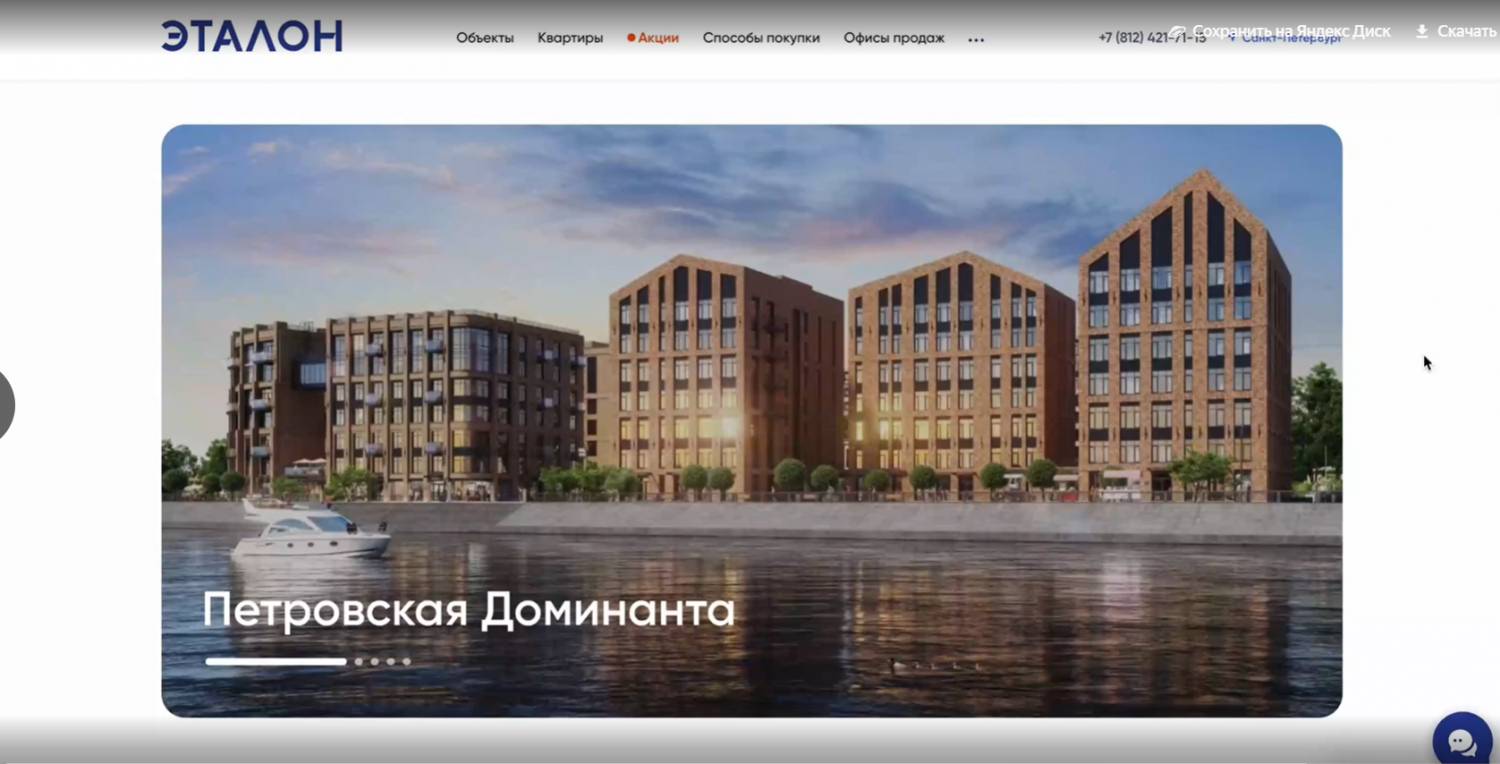Click the location pin before Санкт-Петербург
This screenshot has width=1500, height=764.
point(1232,39)
